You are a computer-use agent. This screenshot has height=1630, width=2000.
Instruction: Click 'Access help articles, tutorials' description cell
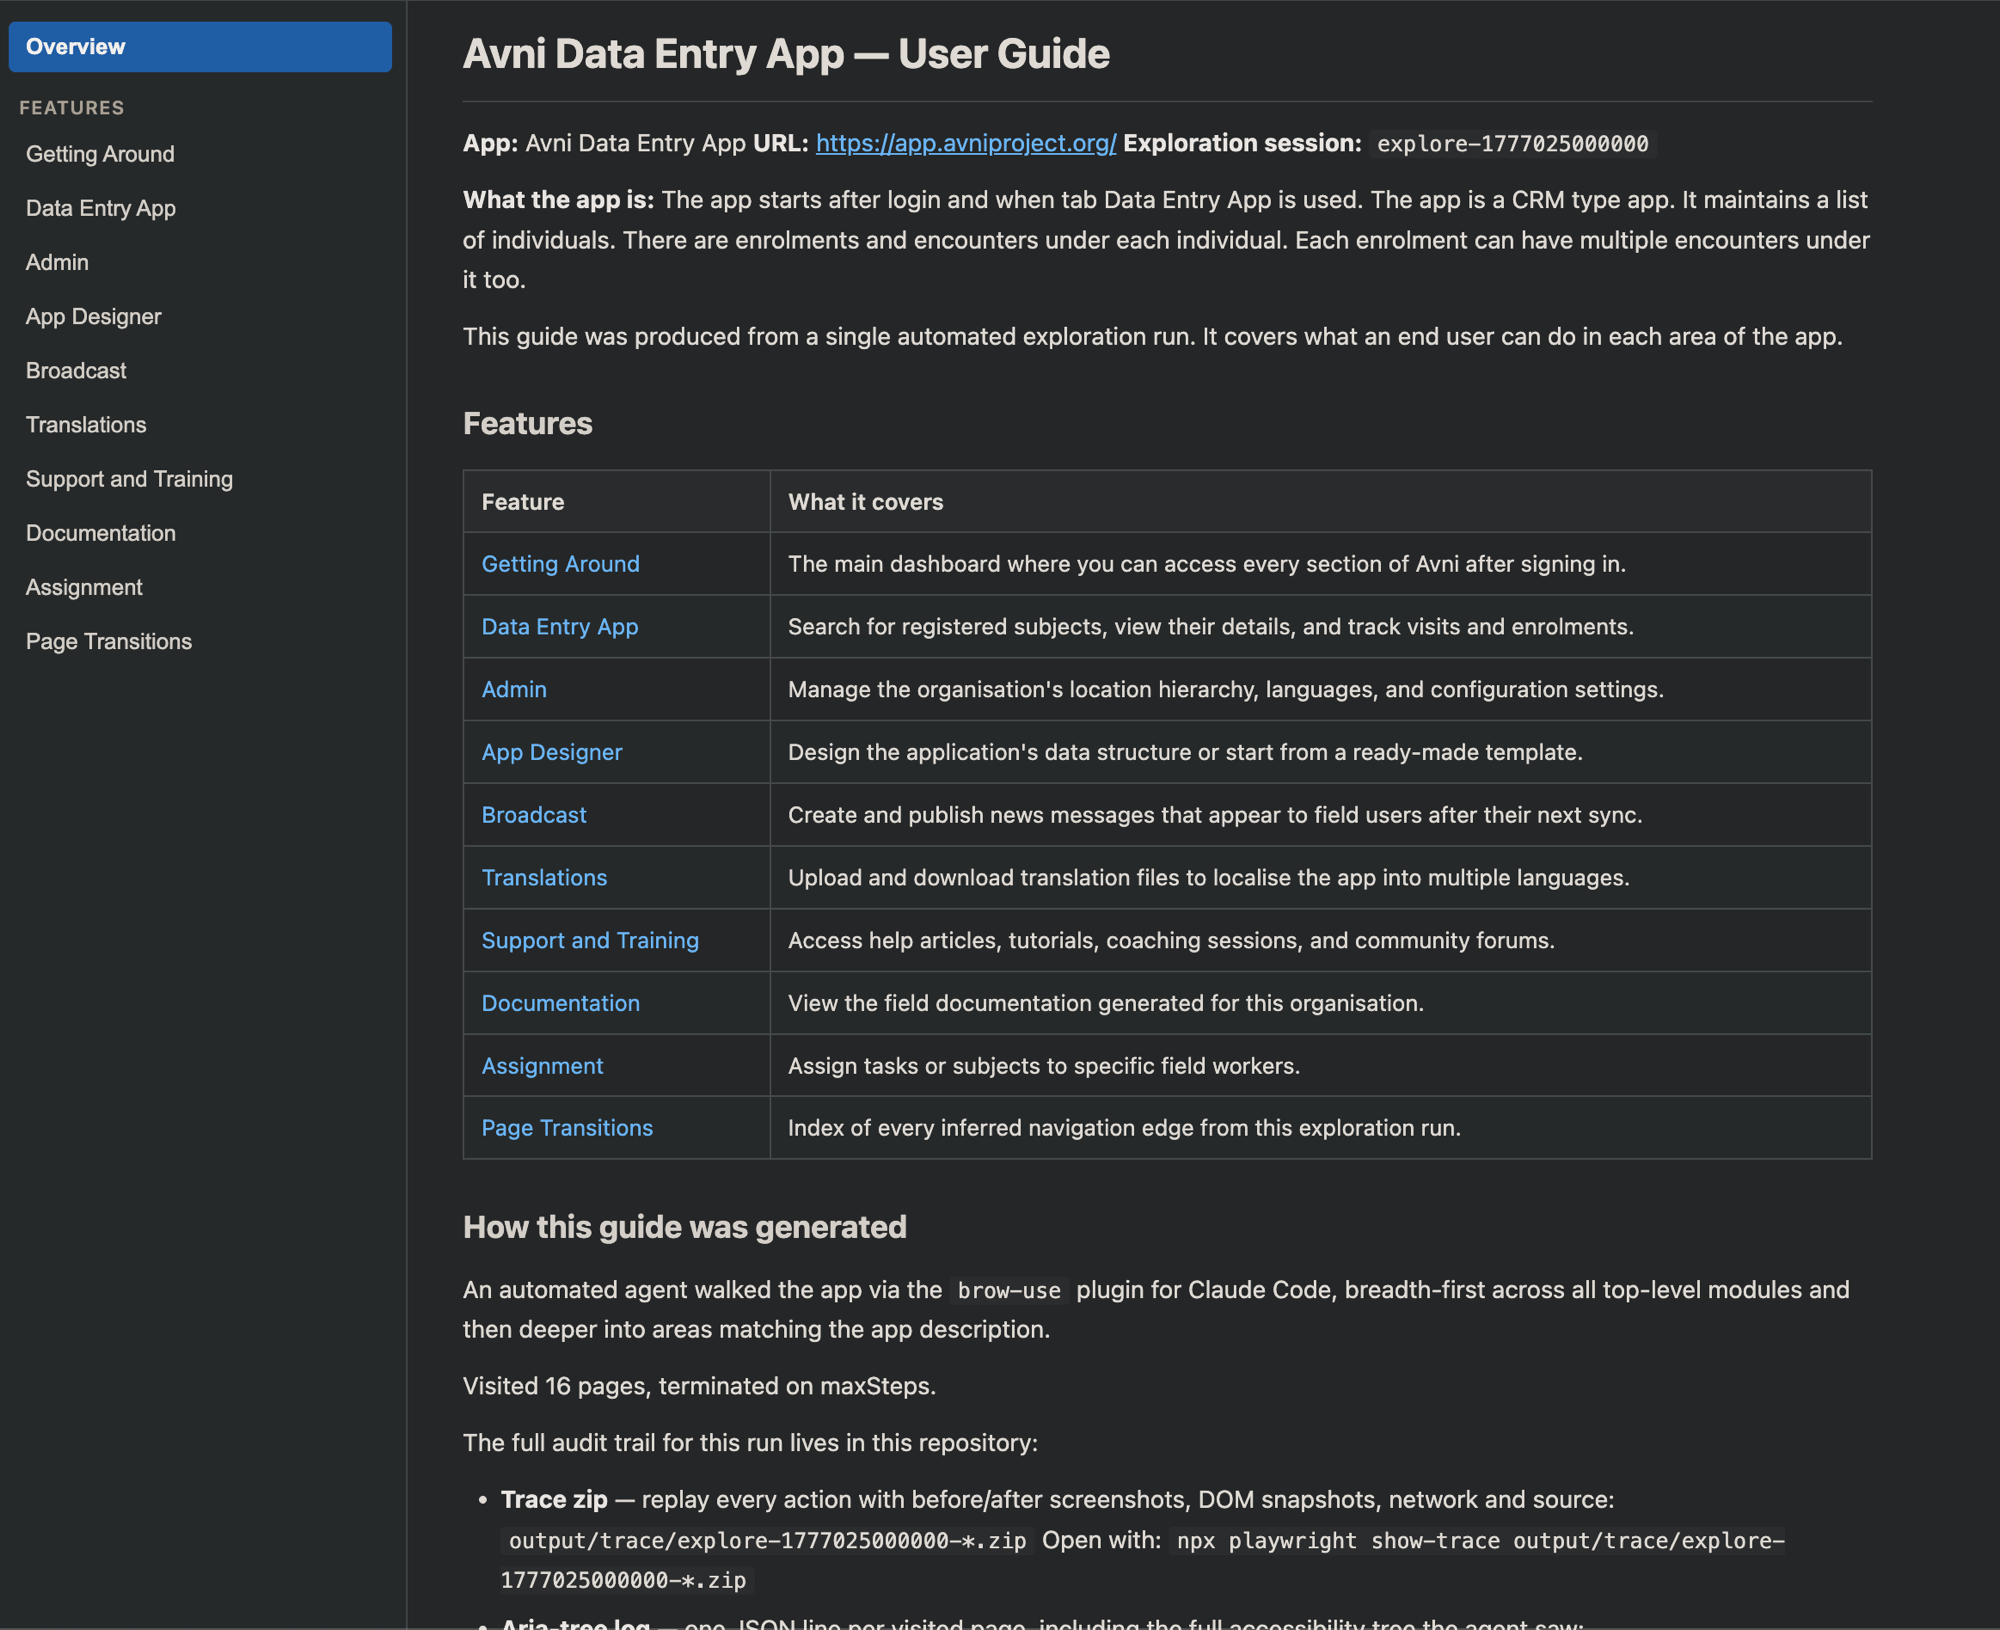(1171, 940)
